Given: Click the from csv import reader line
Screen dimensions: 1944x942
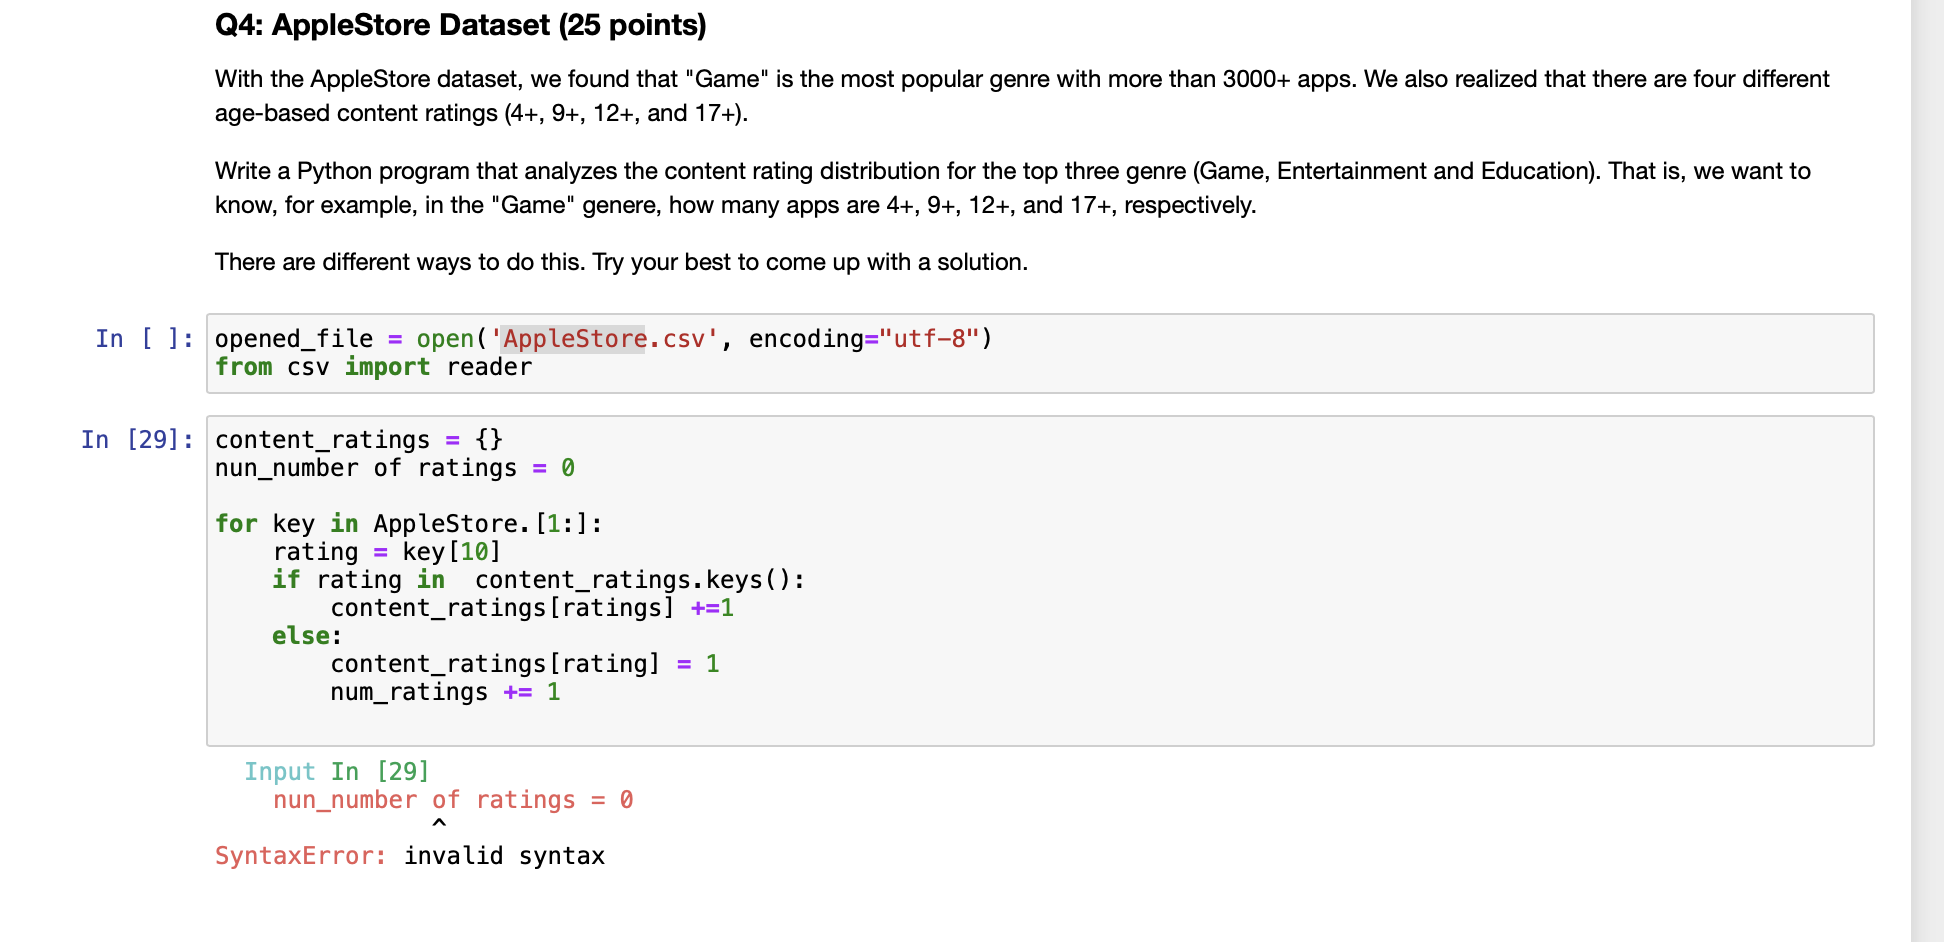Looking at the screenshot, I should (x=372, y=367).
